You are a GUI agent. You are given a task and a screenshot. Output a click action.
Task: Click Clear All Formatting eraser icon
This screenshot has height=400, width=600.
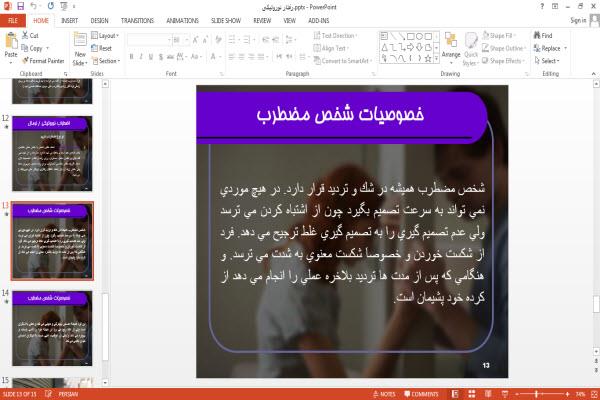(218, 40)
